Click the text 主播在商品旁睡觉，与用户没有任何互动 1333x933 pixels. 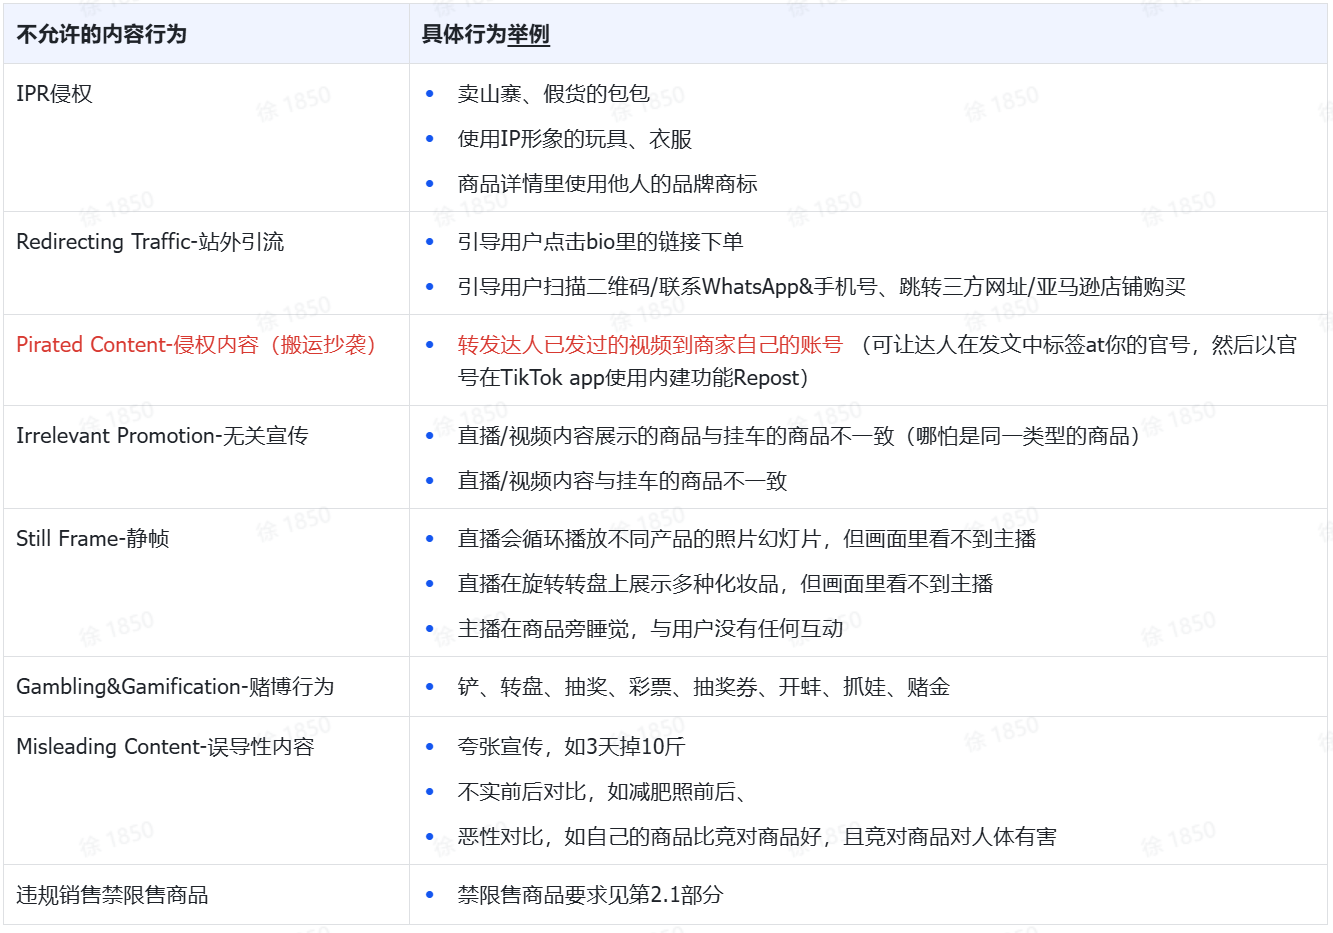coord(650,629)
